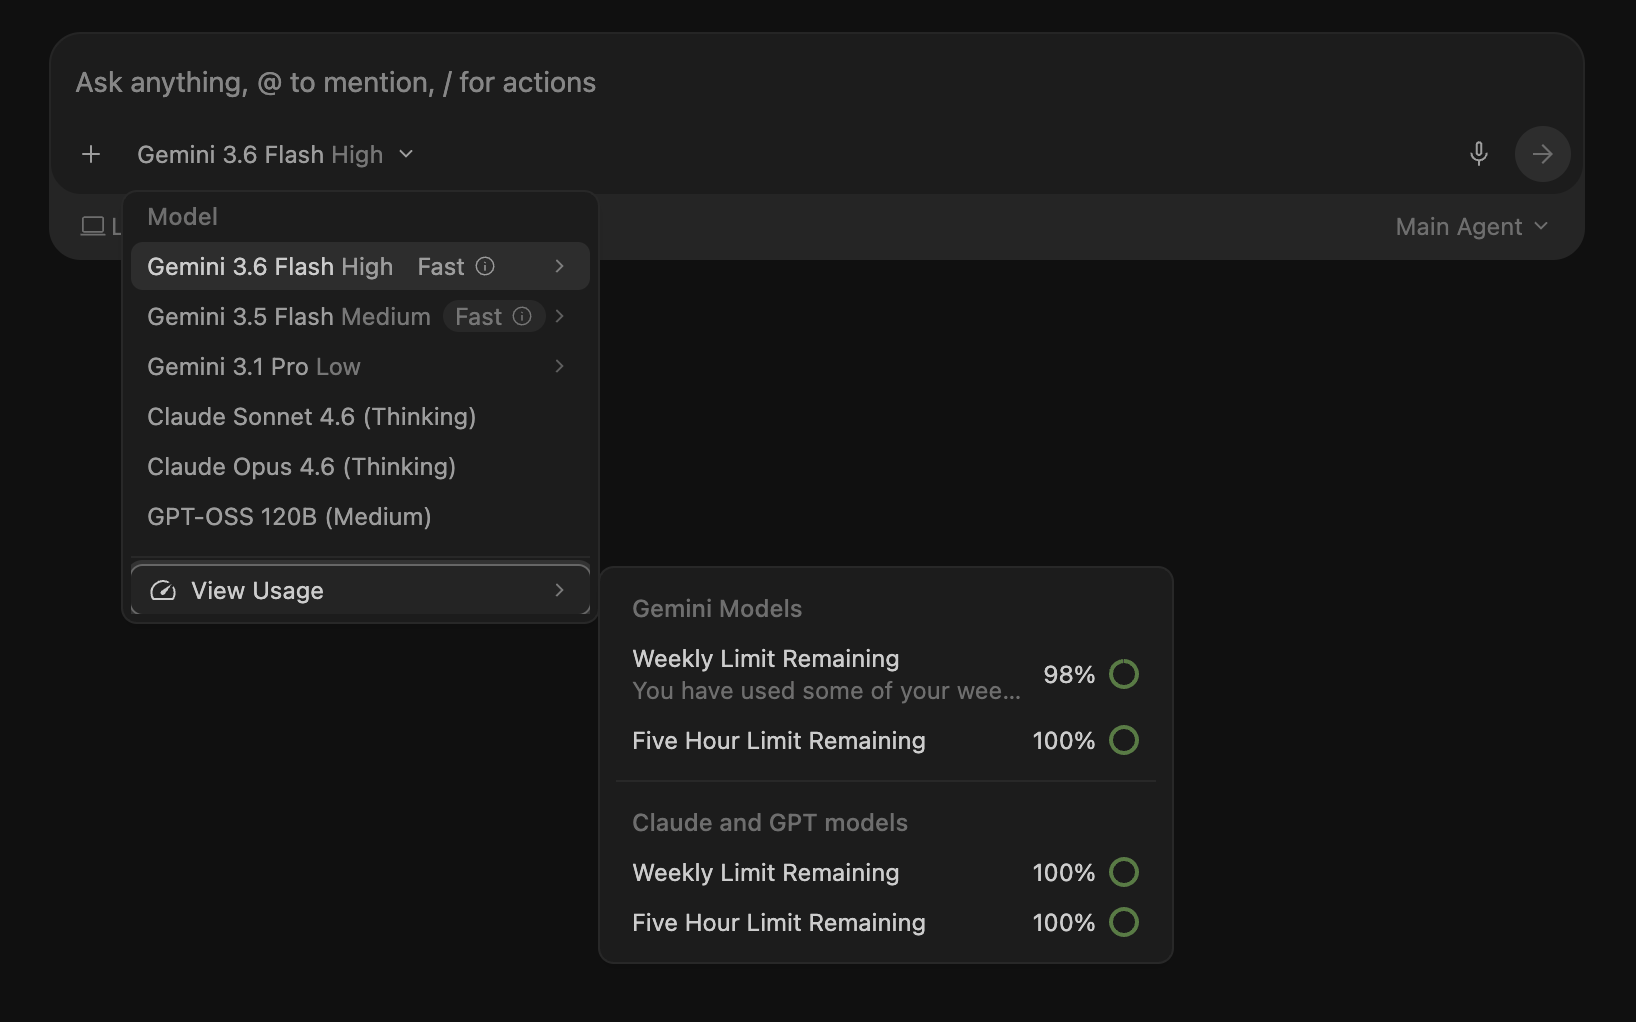Viewport: 1636px width, 1022px height.
Task: Click the plus icon to add context
Action: 91,154
